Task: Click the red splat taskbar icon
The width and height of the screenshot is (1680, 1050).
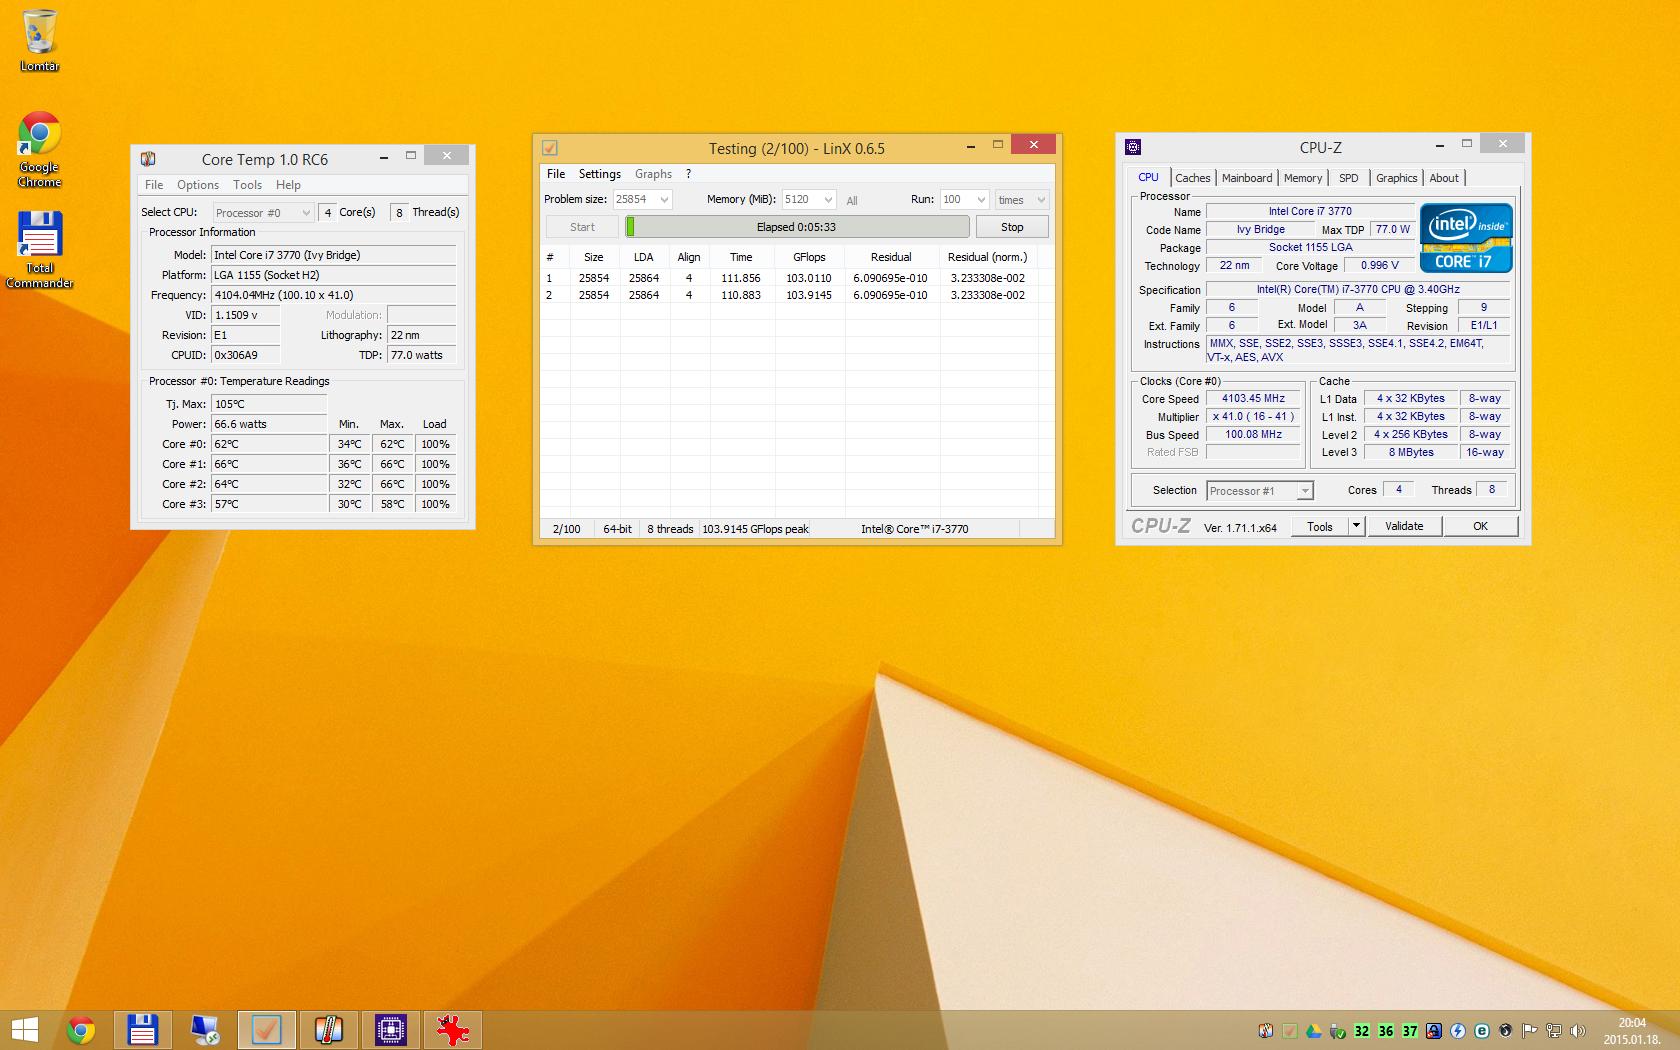Action: (x=452, y=1030)
